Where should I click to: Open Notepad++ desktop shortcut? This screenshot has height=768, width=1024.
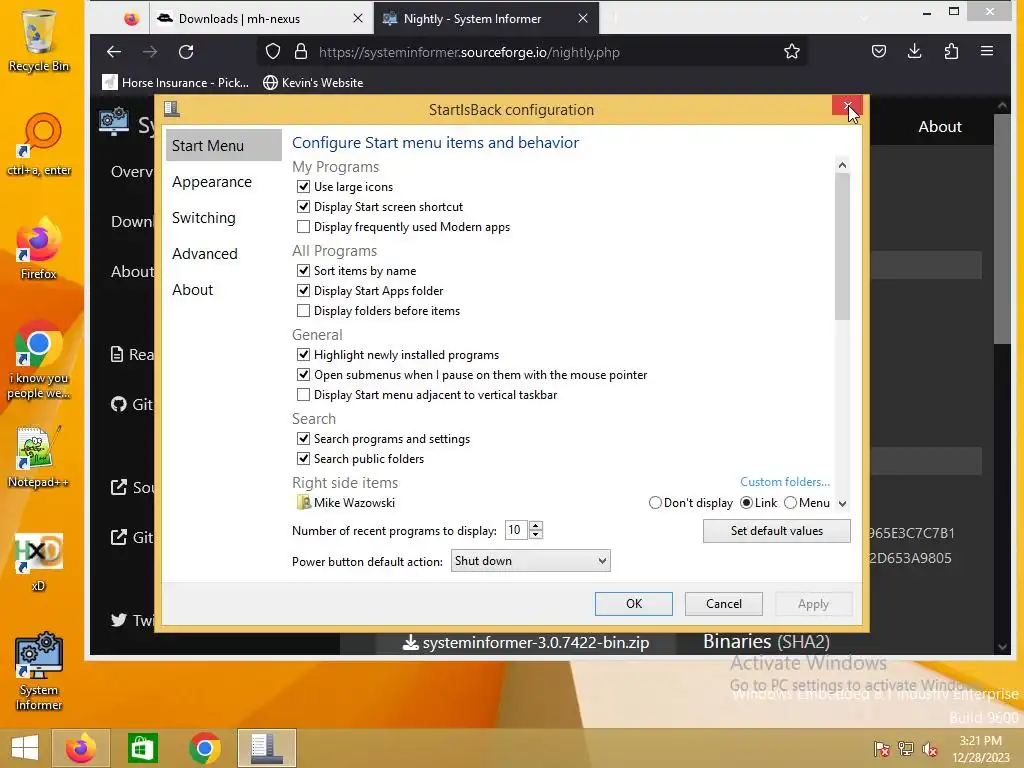click(39, 457)
